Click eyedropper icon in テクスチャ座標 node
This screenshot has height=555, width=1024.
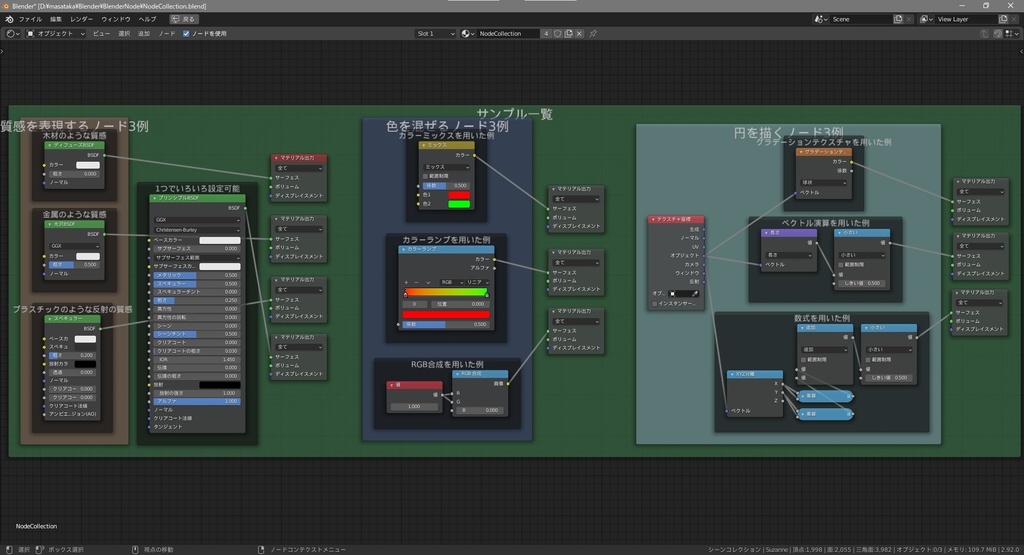(x=695, y=294)
